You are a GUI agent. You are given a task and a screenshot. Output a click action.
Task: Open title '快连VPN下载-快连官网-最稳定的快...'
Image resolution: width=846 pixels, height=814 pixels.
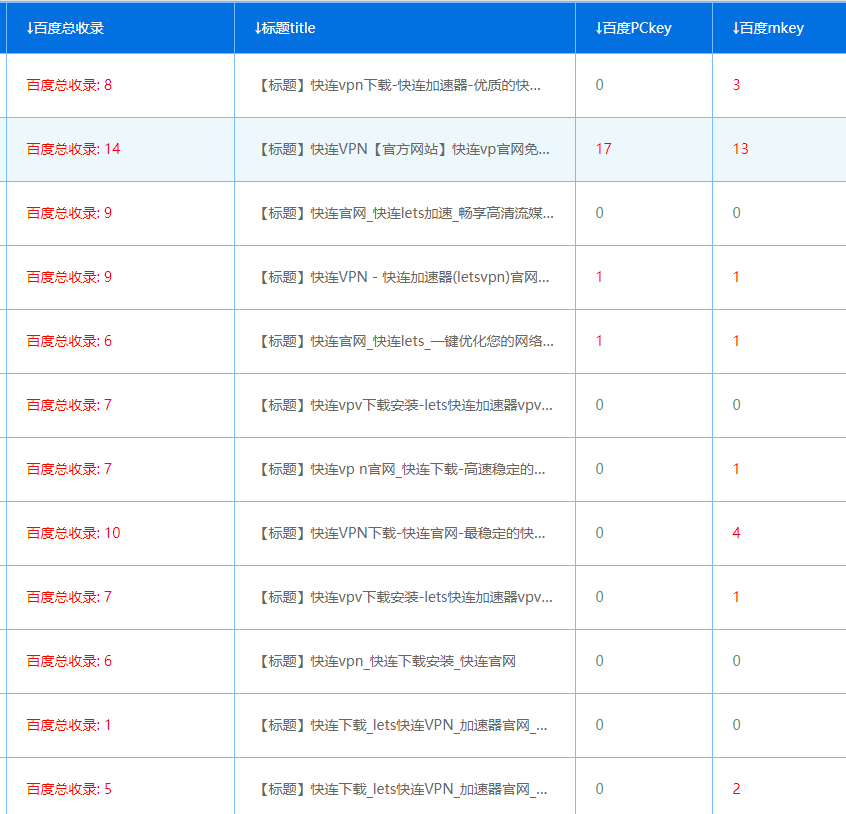[402, 533]
